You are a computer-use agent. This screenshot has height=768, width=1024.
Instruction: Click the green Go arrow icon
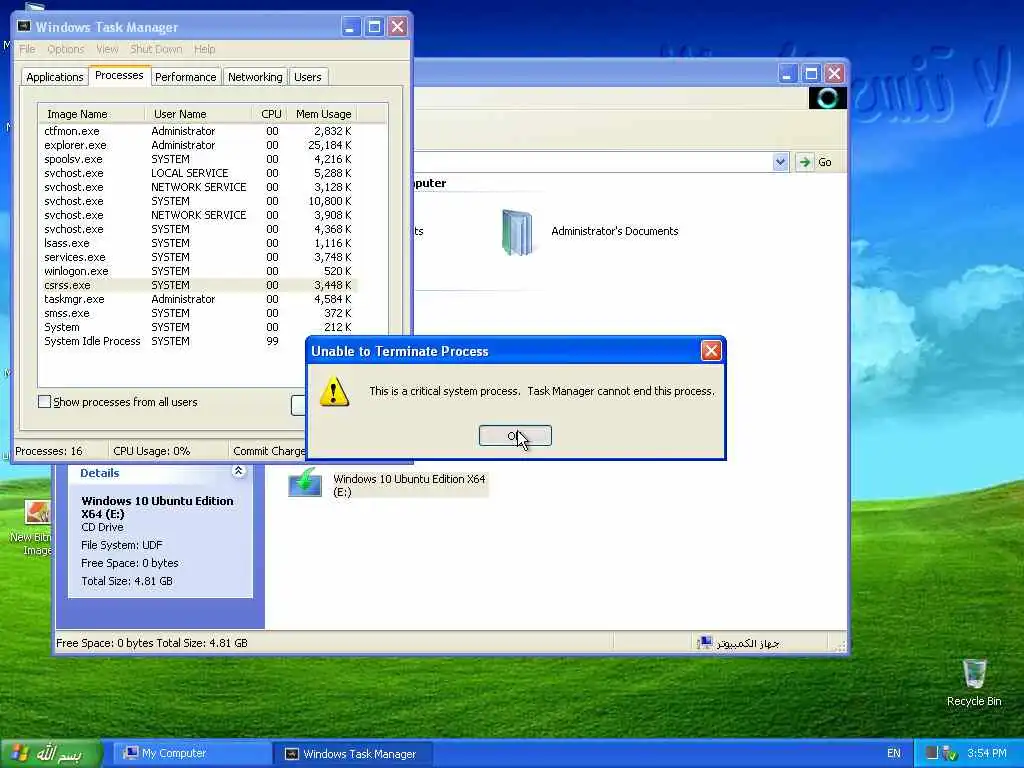(805, 162)
